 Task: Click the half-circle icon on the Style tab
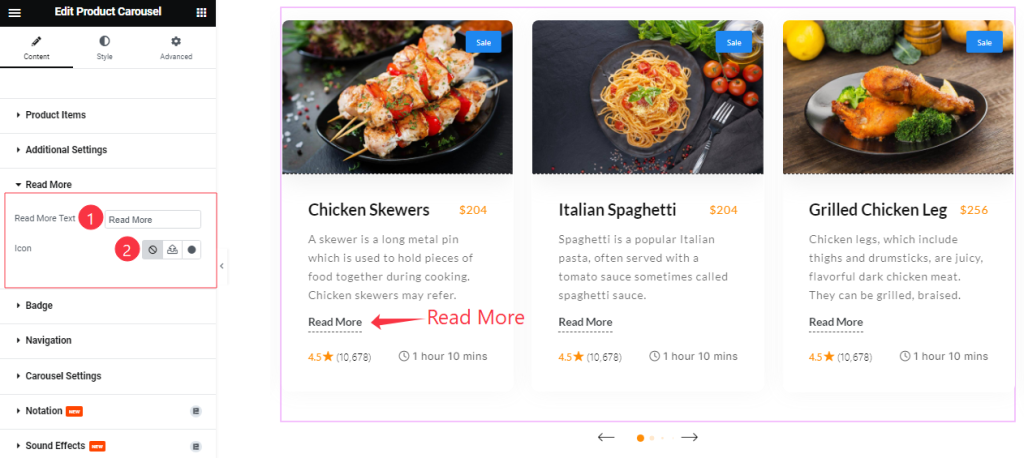pyautogui.click(x=104, y=41)
